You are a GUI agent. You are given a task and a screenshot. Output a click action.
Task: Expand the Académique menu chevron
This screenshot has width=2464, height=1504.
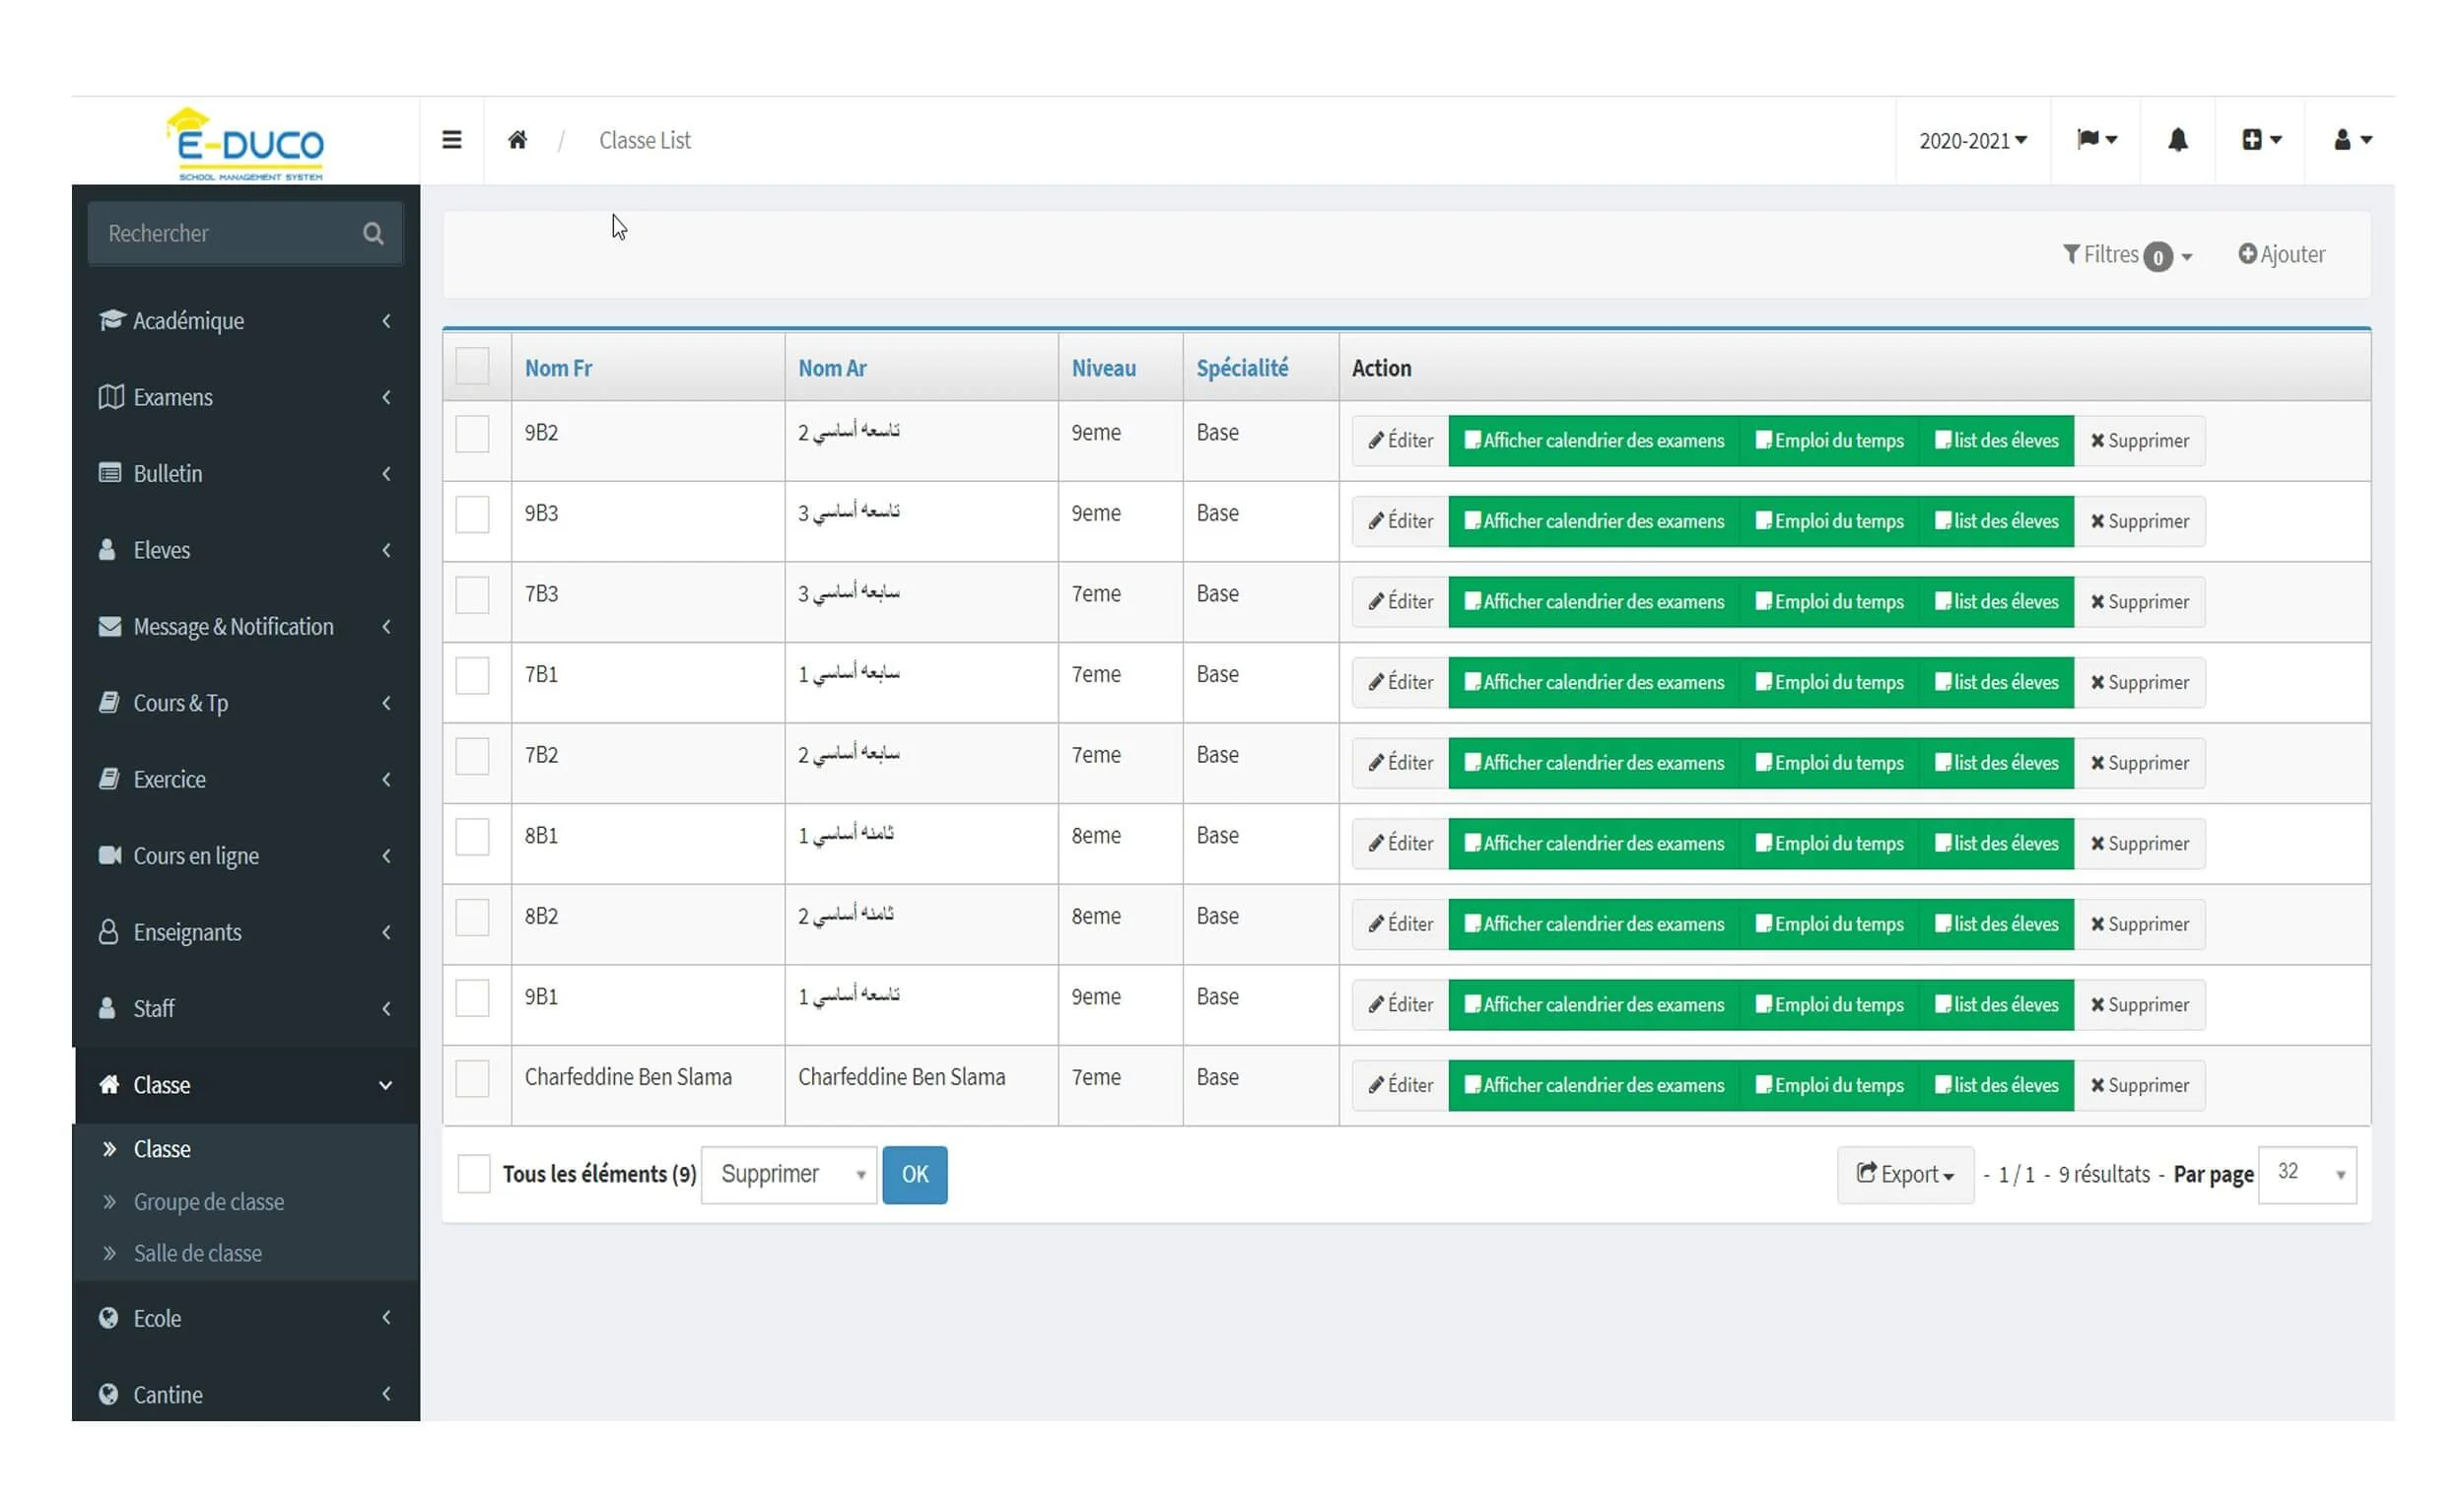(x=386, y=321)
